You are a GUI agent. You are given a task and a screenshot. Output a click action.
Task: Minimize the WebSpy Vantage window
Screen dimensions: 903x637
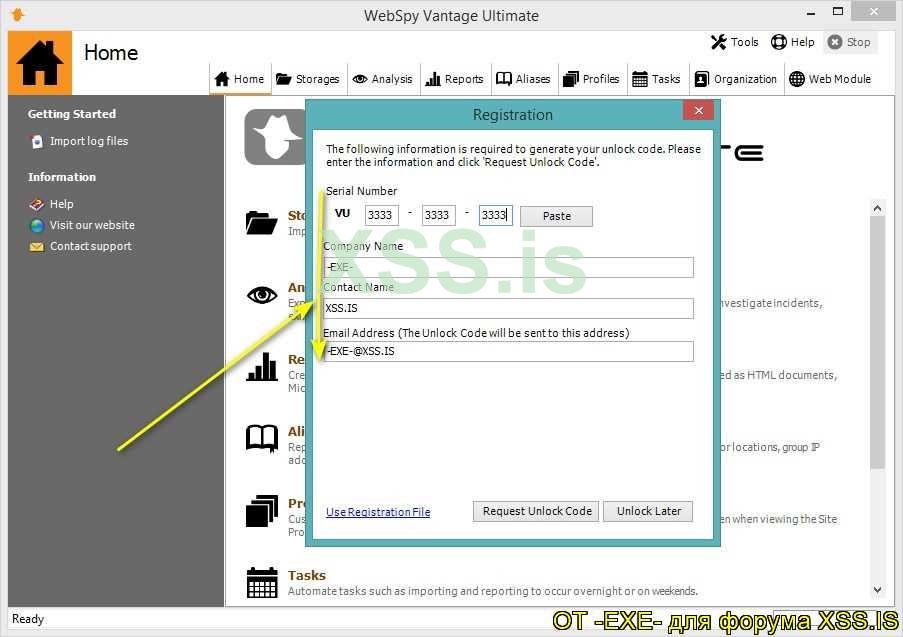[x=811, y=13]
